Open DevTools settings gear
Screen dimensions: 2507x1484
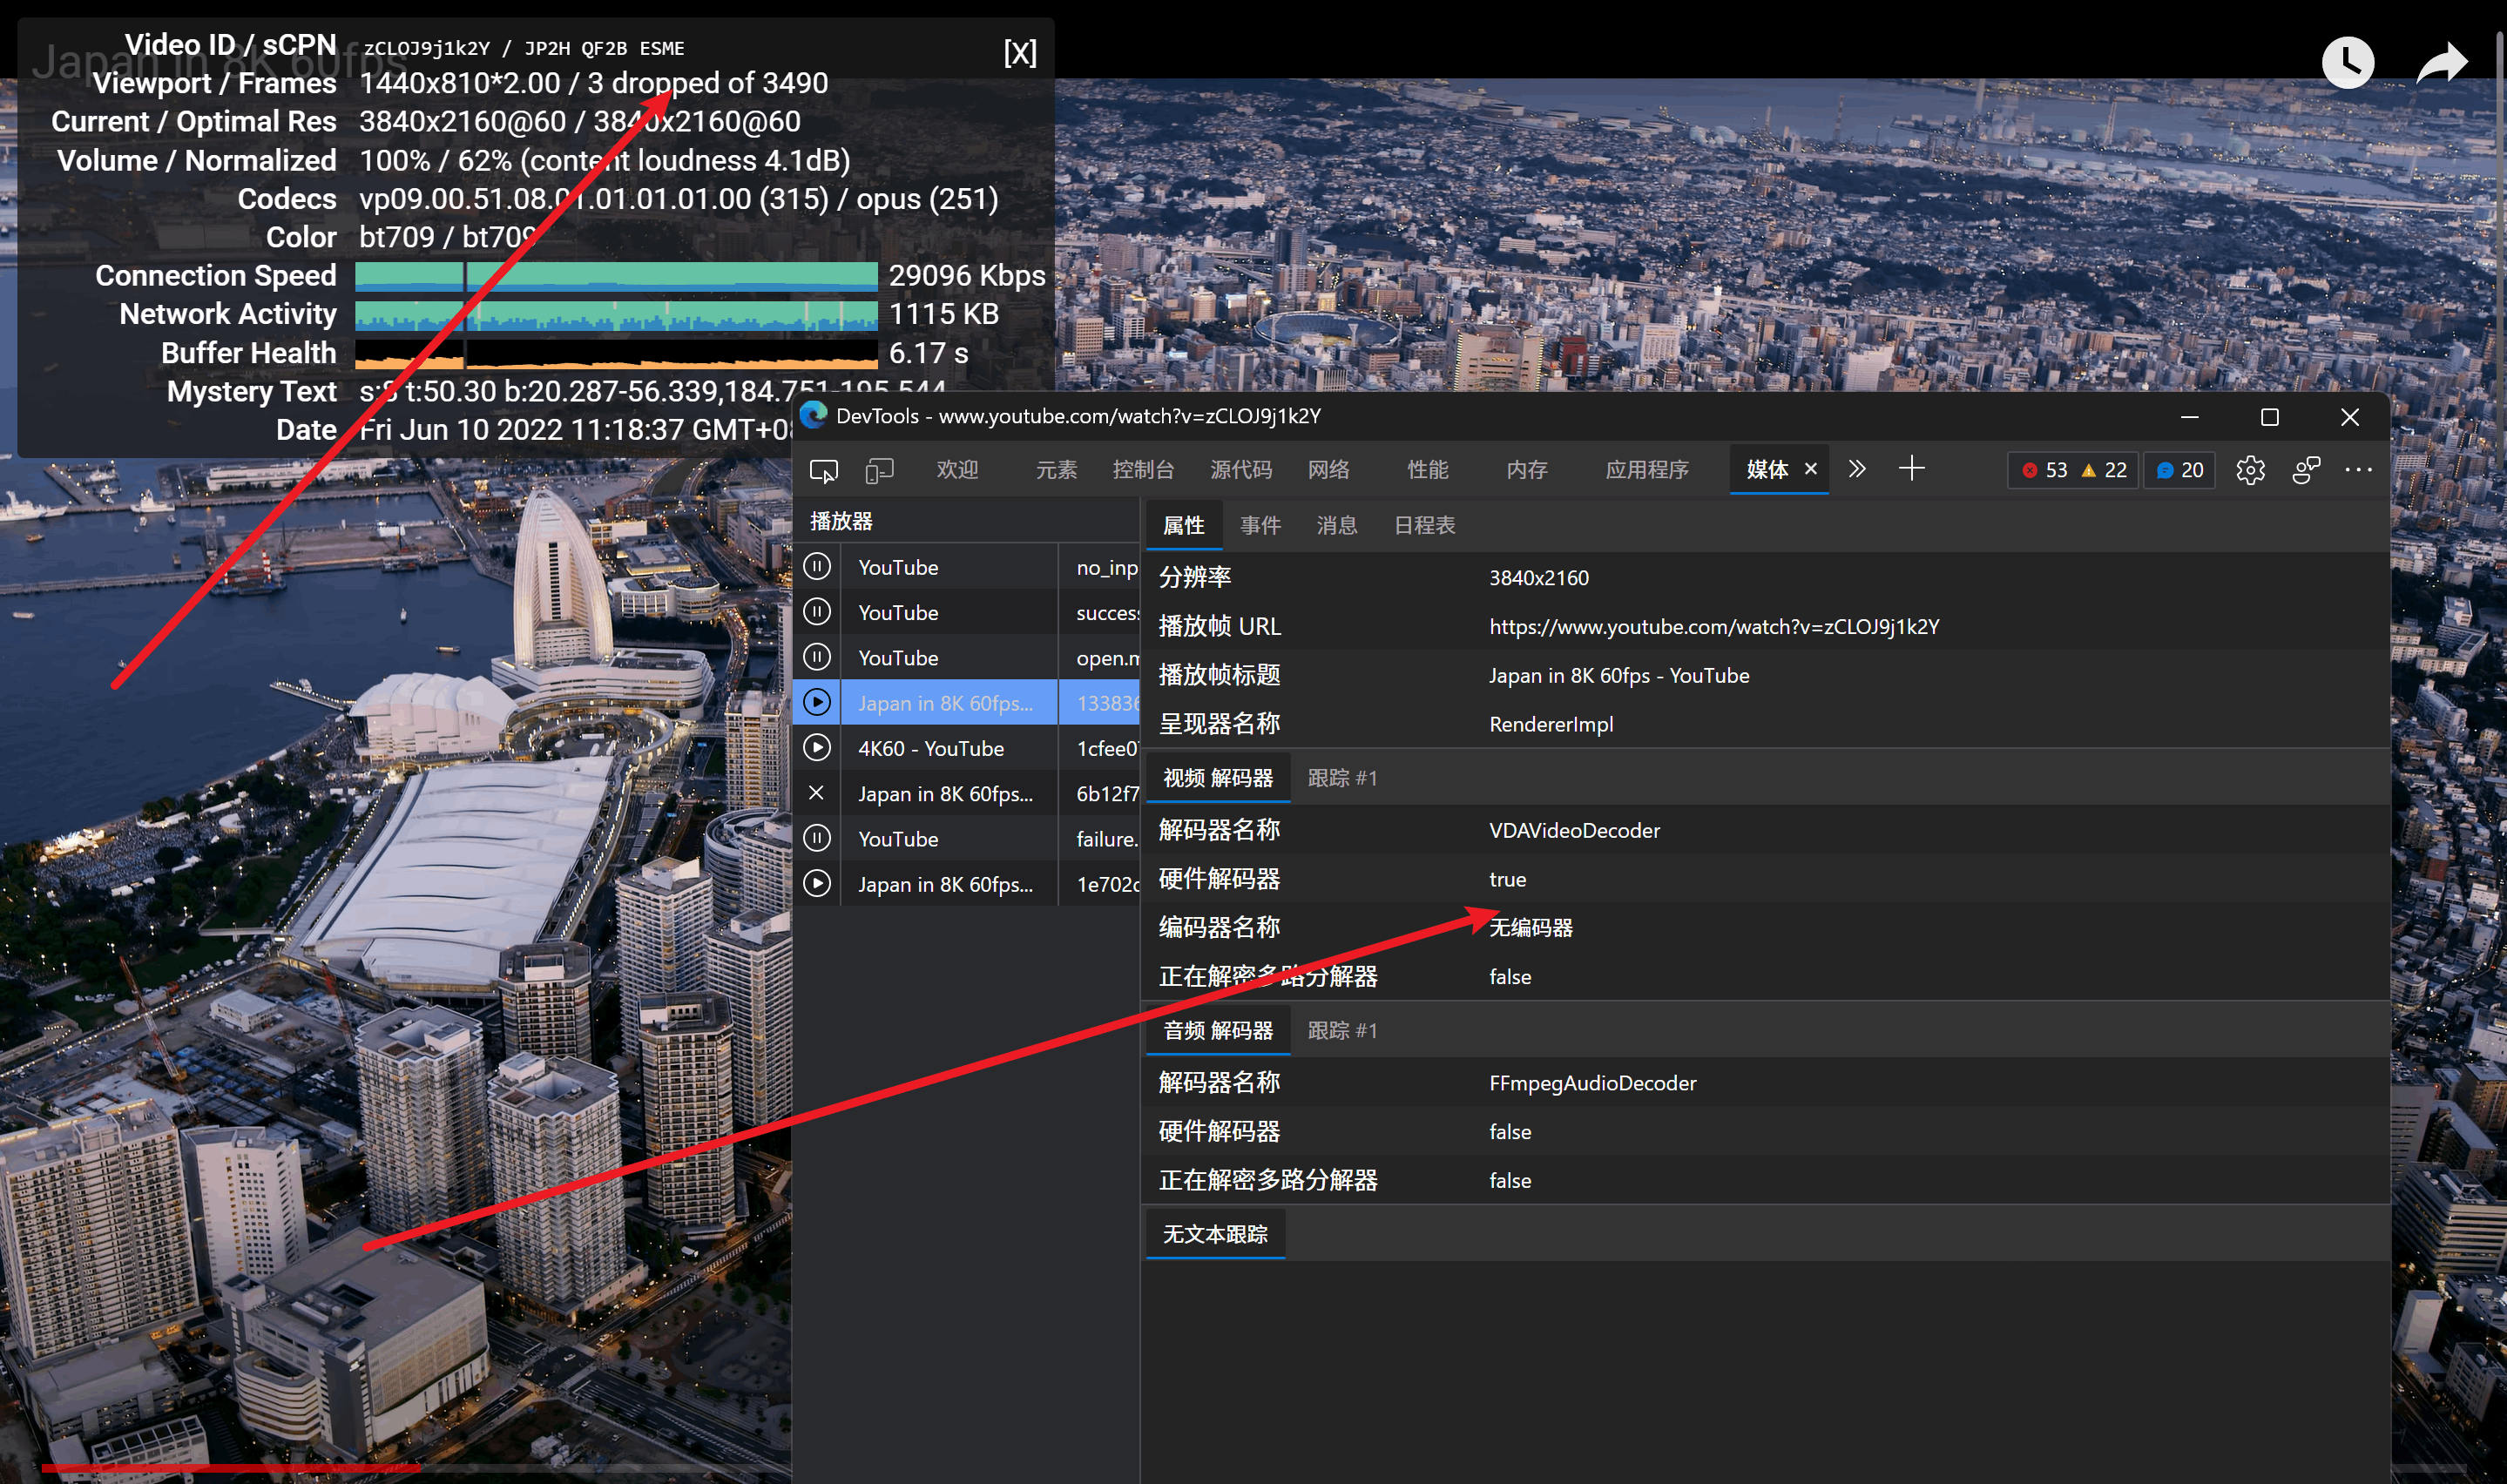coord(2249,470)
